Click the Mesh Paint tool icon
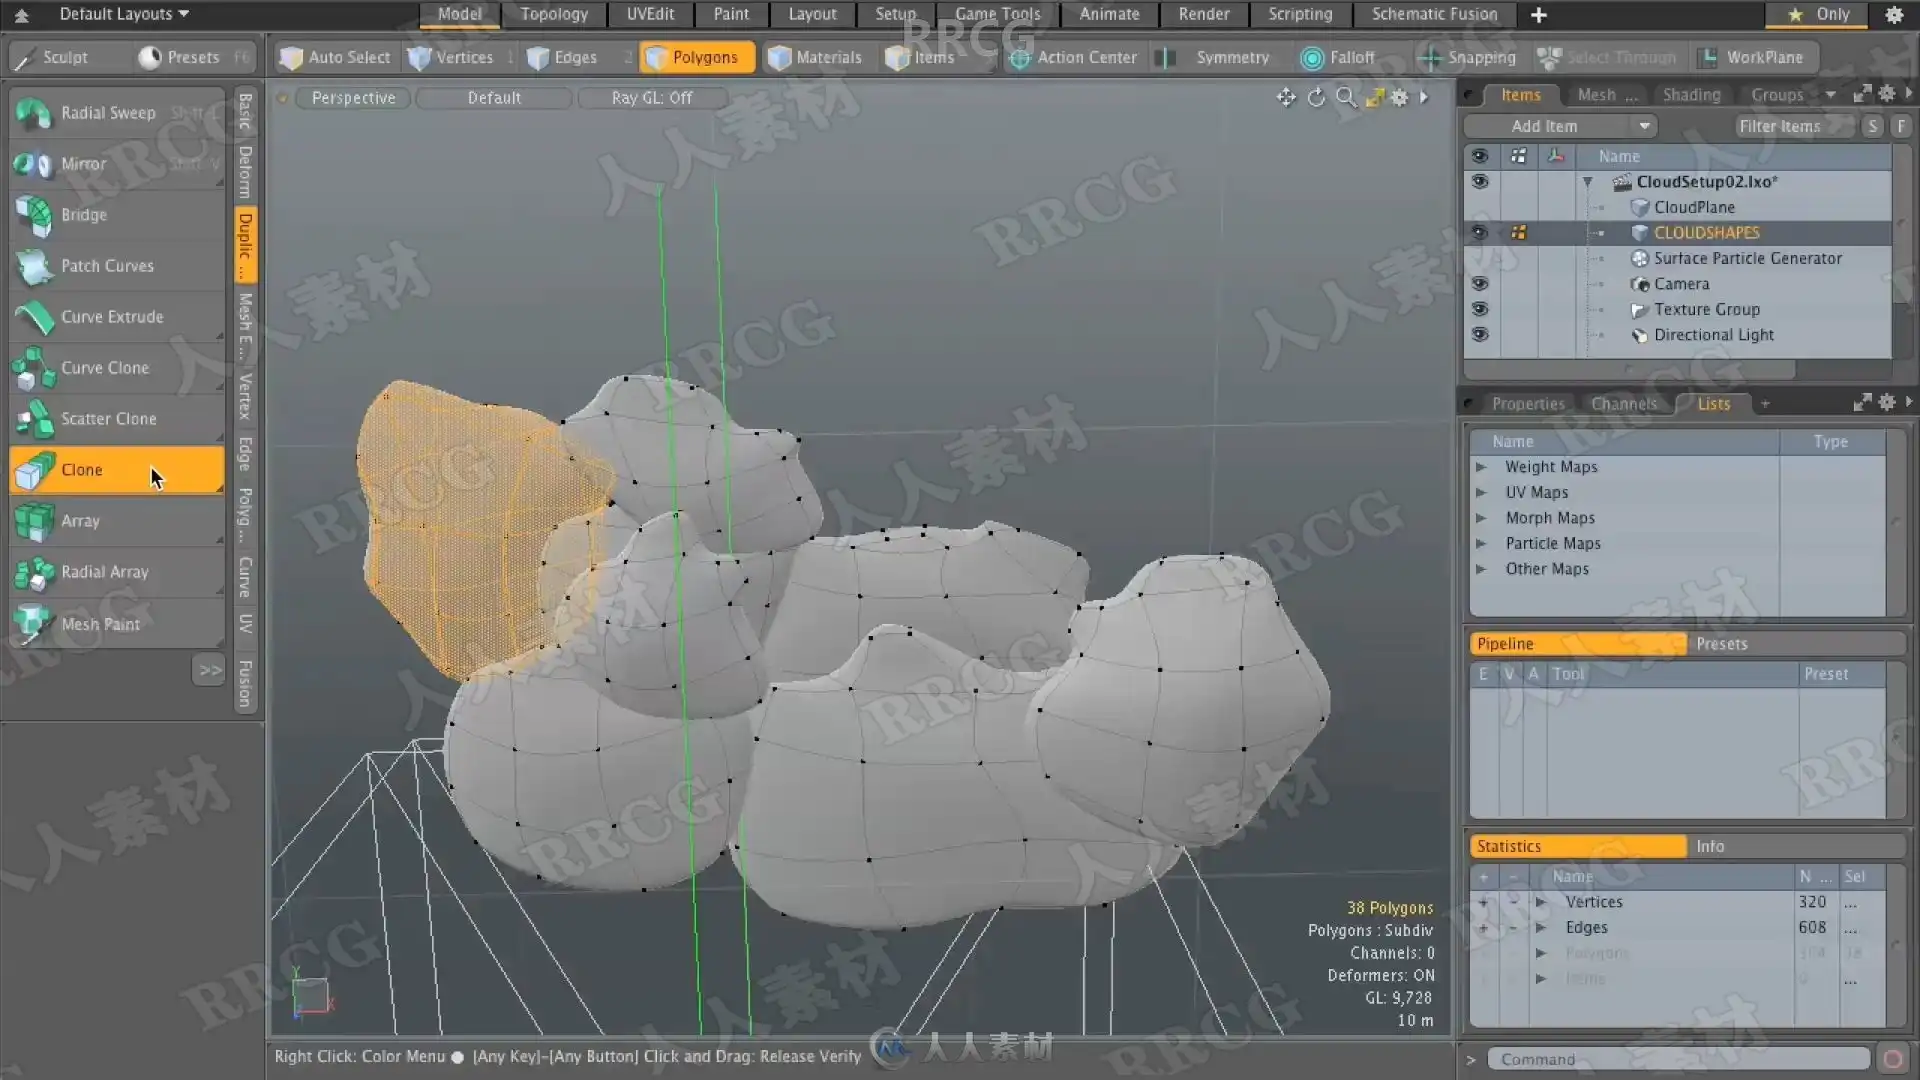Viewport: 1920px width, 1080px height. pyautogui.click(x=34, y=624)
